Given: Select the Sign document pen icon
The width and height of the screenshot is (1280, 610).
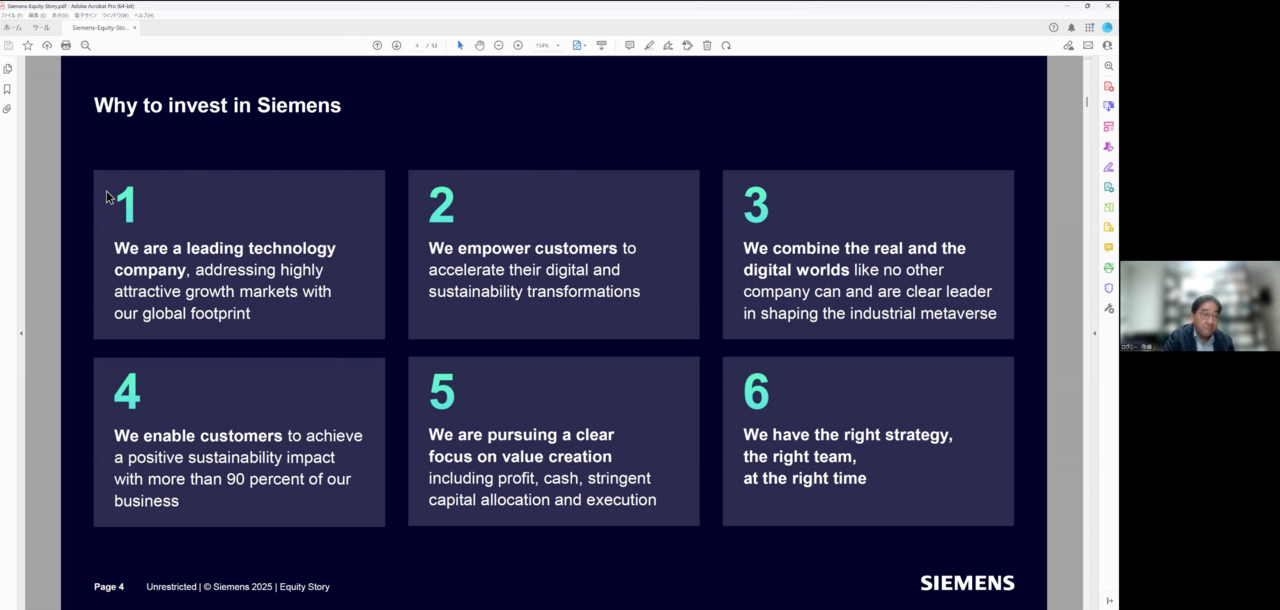Looking at the screenshot, I should click(668, 45).
